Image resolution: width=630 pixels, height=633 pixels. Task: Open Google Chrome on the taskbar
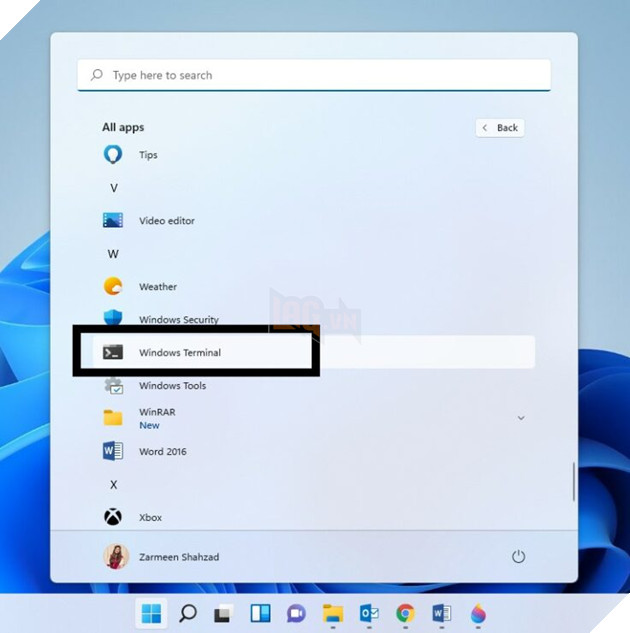click(x=406, y=614)
